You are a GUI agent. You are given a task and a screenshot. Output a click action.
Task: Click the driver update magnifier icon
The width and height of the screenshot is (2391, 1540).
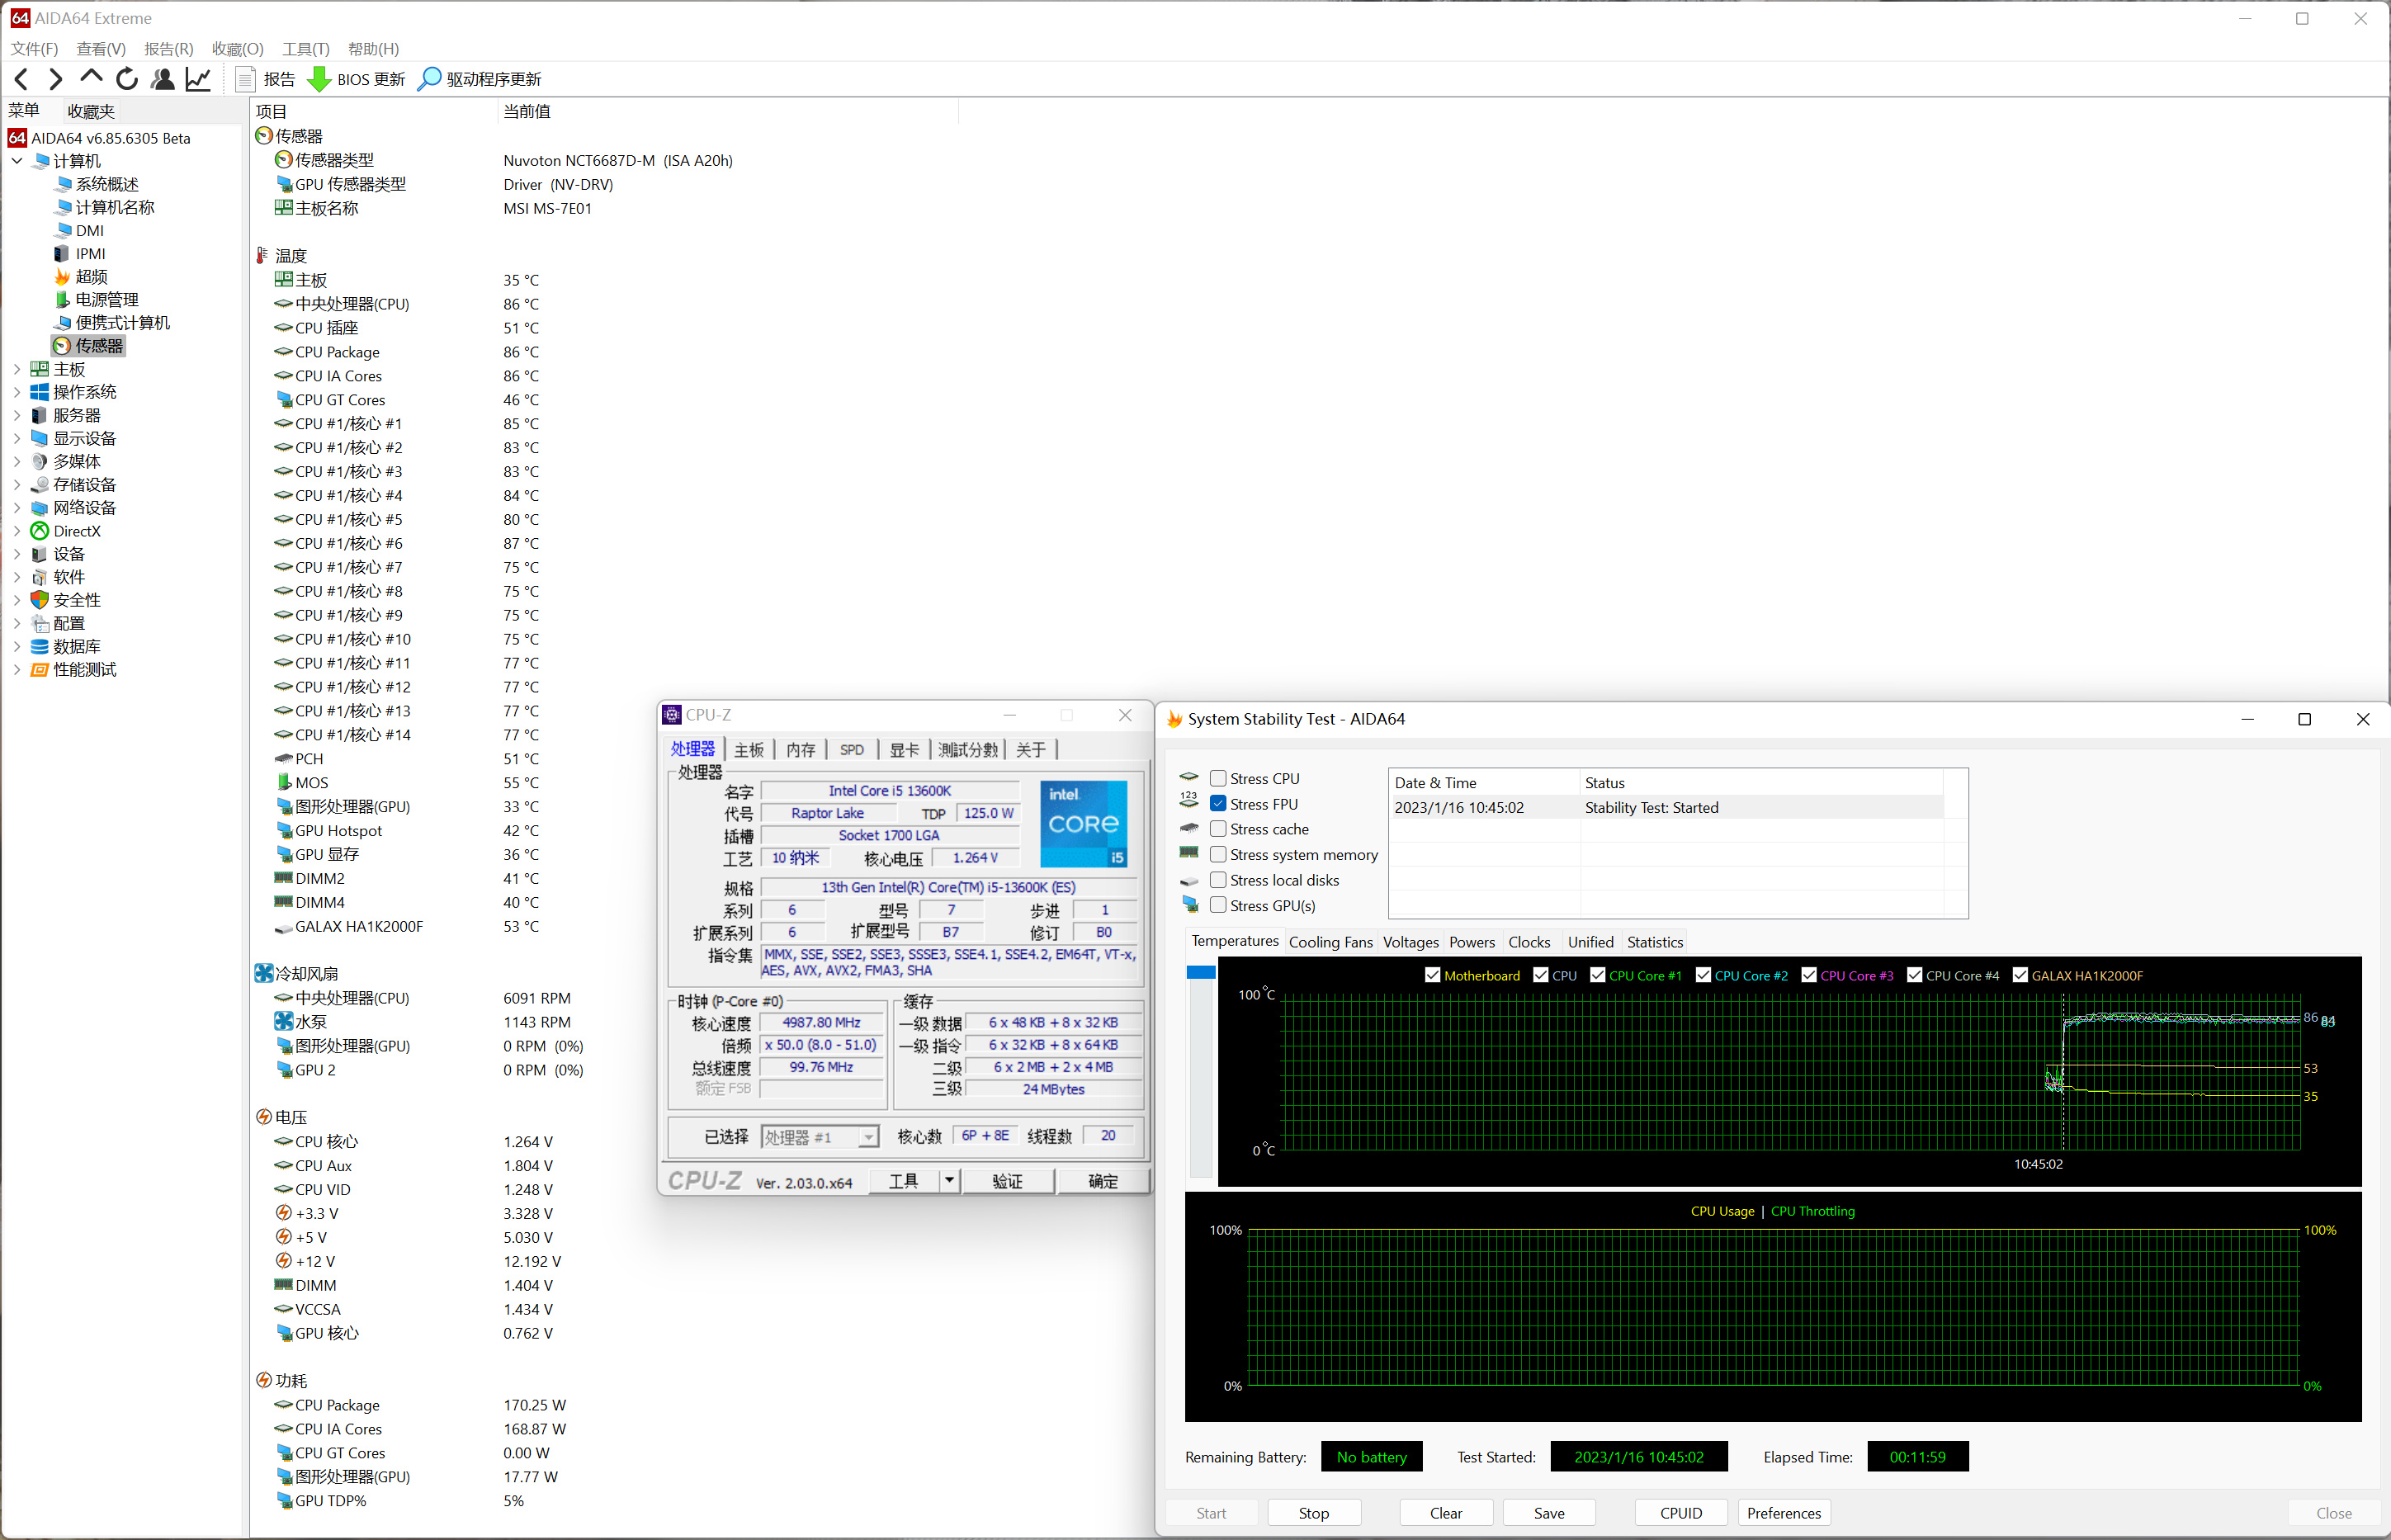pos(429,79)
